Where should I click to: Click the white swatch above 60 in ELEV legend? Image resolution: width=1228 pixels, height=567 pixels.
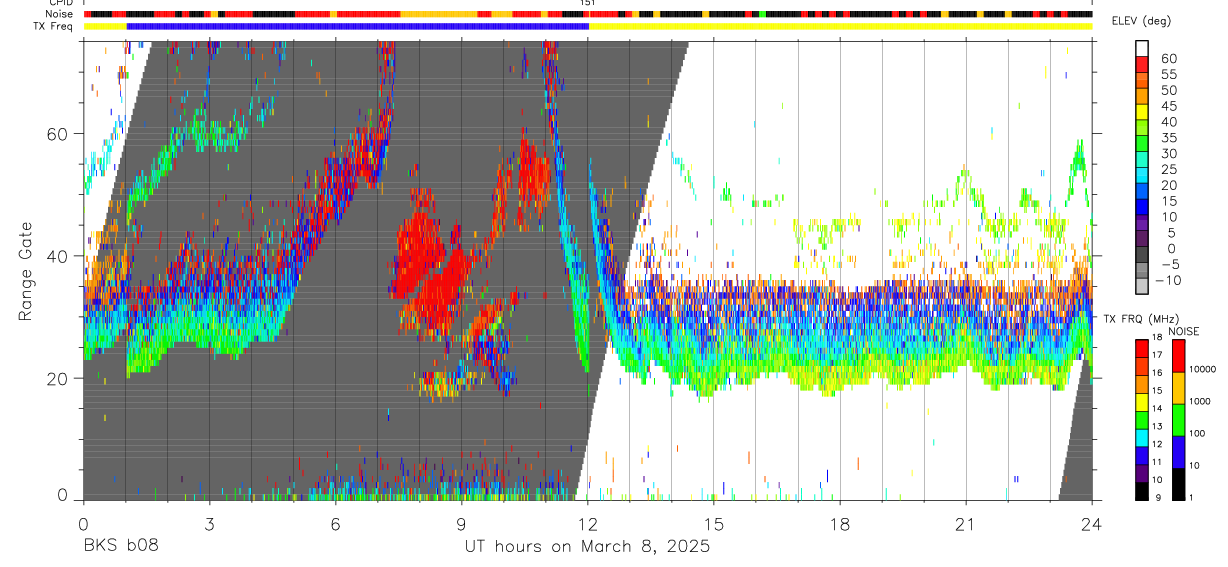(x=1142, y=48)
